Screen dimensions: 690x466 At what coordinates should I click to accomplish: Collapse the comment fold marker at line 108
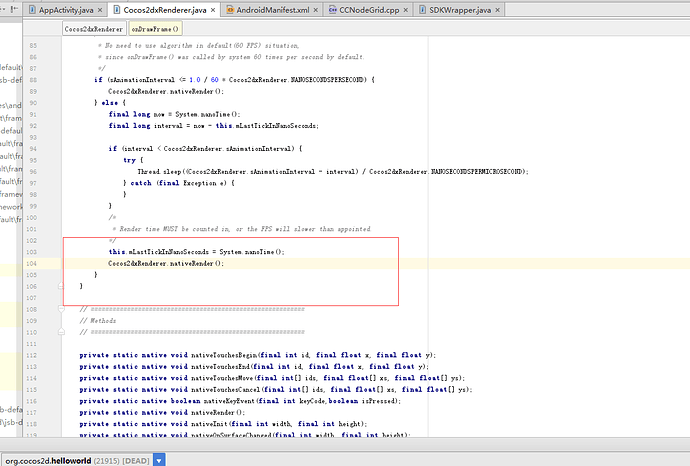(62, 309)
